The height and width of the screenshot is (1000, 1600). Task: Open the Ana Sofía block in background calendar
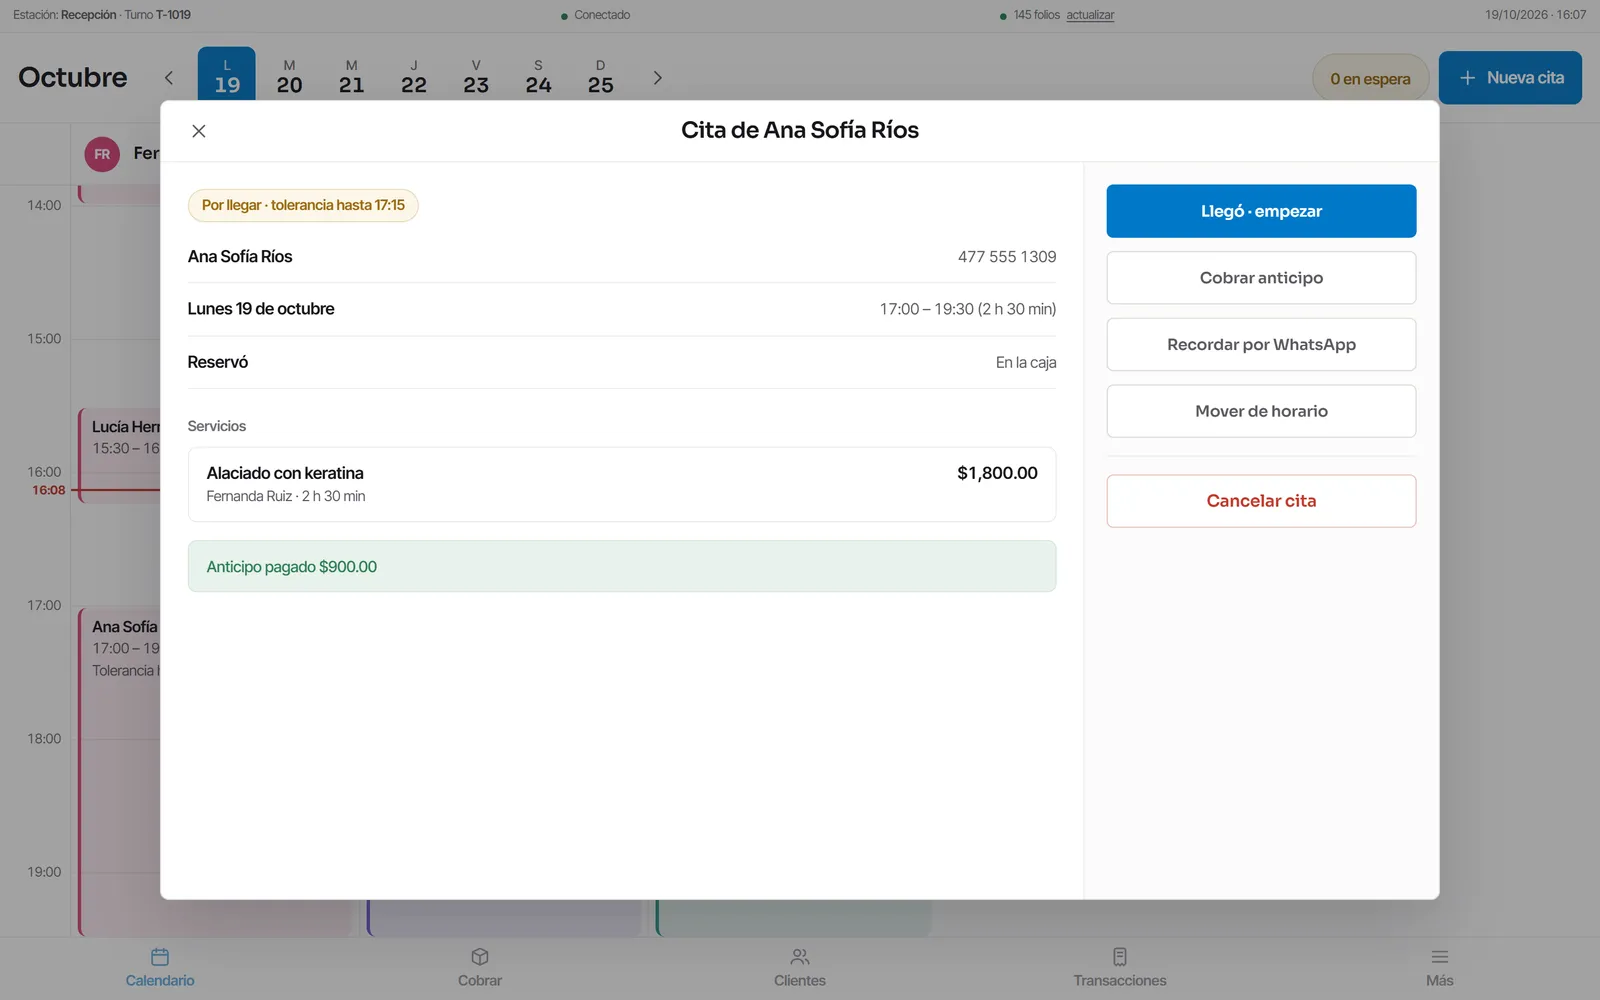tap(120, 770)
